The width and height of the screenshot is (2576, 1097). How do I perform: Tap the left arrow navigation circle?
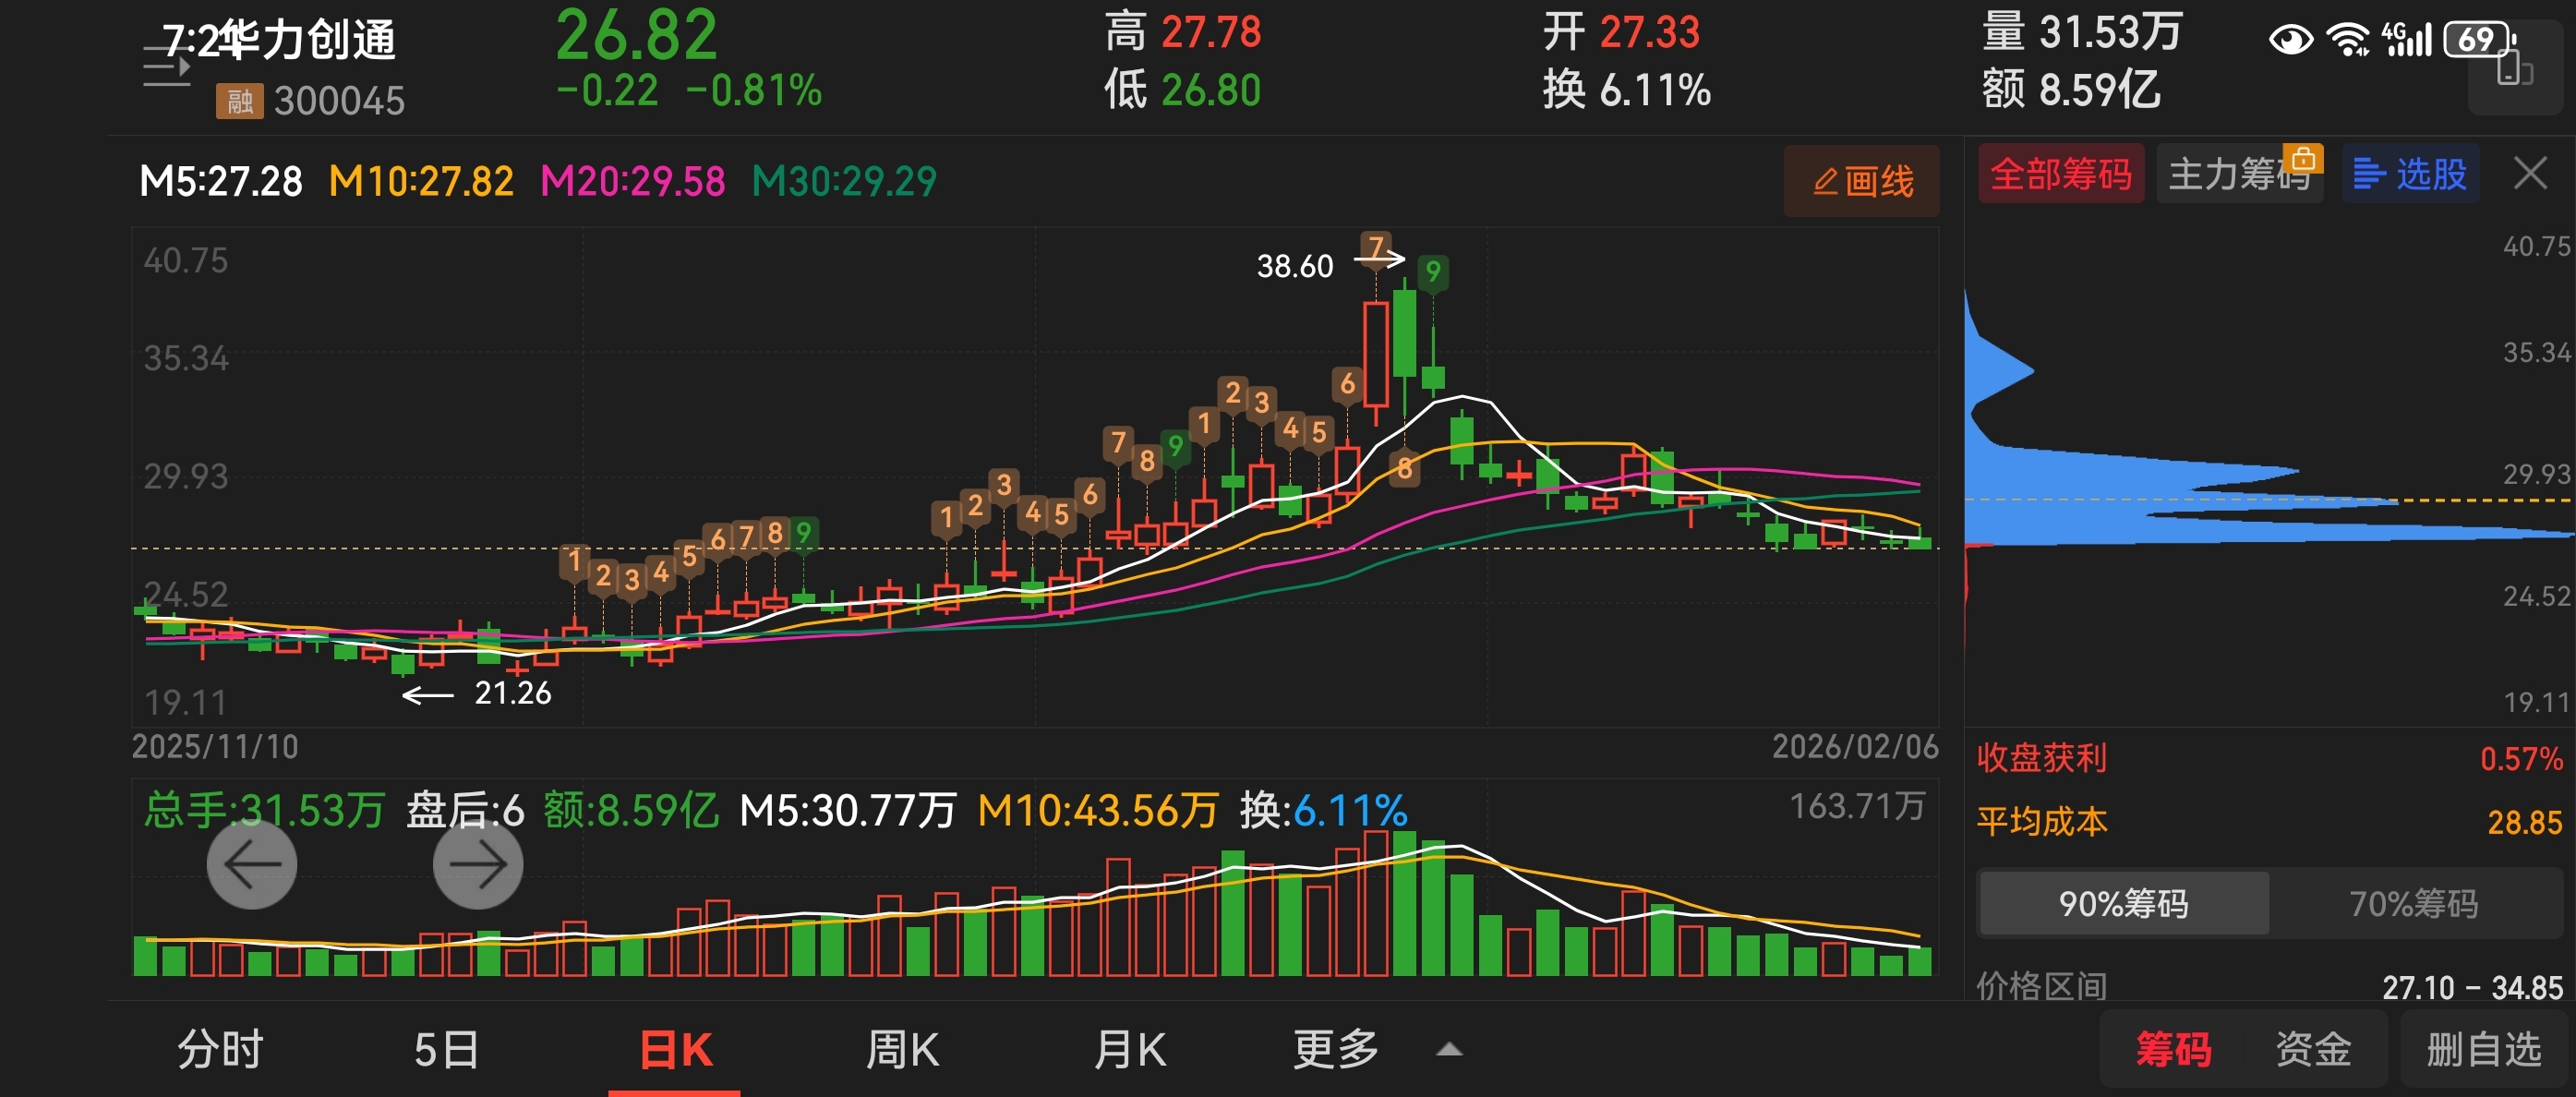251,865
